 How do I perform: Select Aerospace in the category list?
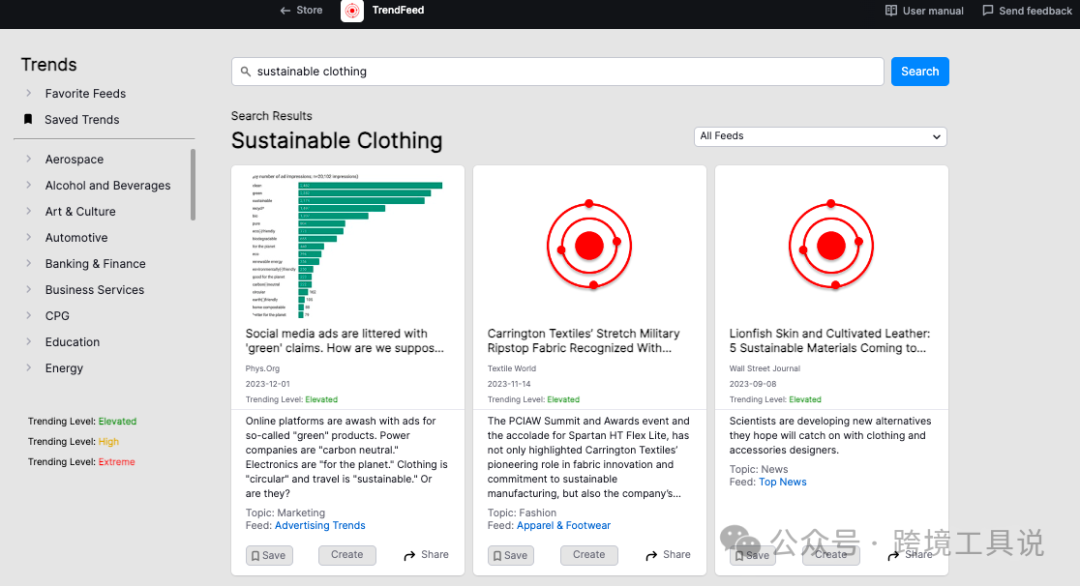(x=74, y=160)
